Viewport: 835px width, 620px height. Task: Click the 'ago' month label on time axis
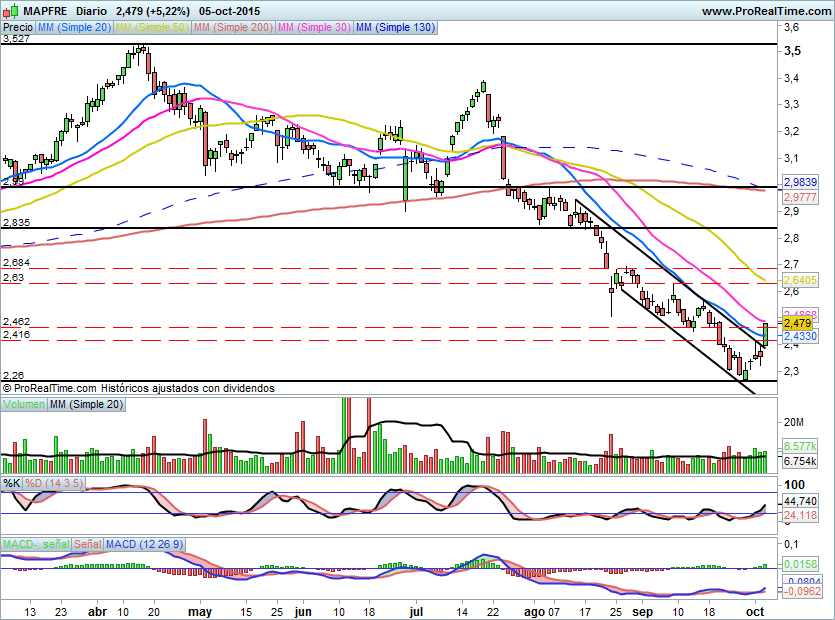[x=534, y=612]
